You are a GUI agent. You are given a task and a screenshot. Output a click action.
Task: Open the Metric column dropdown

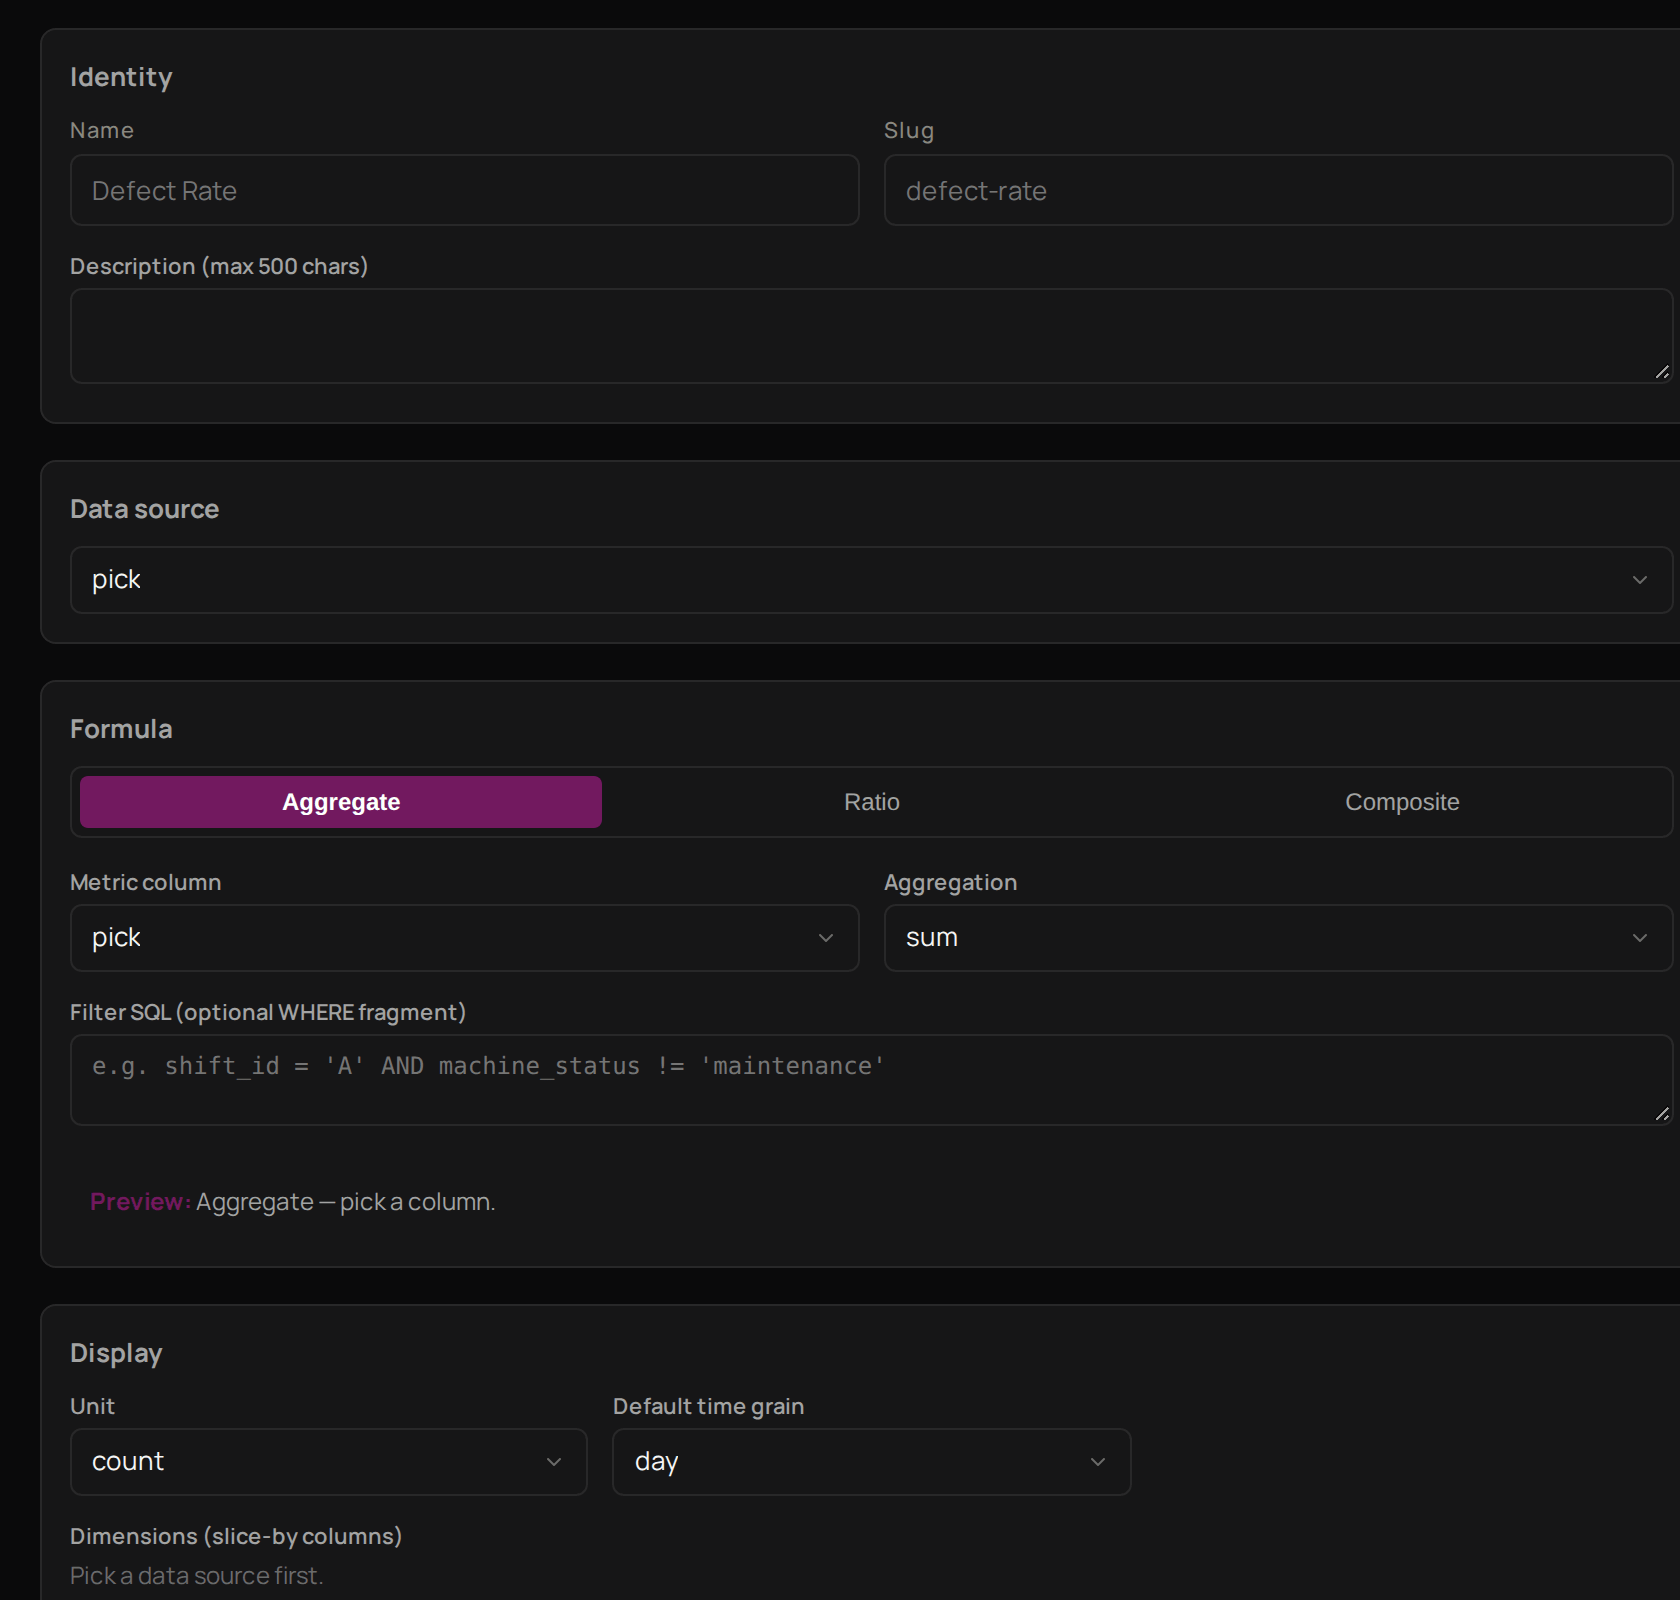coord(464,938)
